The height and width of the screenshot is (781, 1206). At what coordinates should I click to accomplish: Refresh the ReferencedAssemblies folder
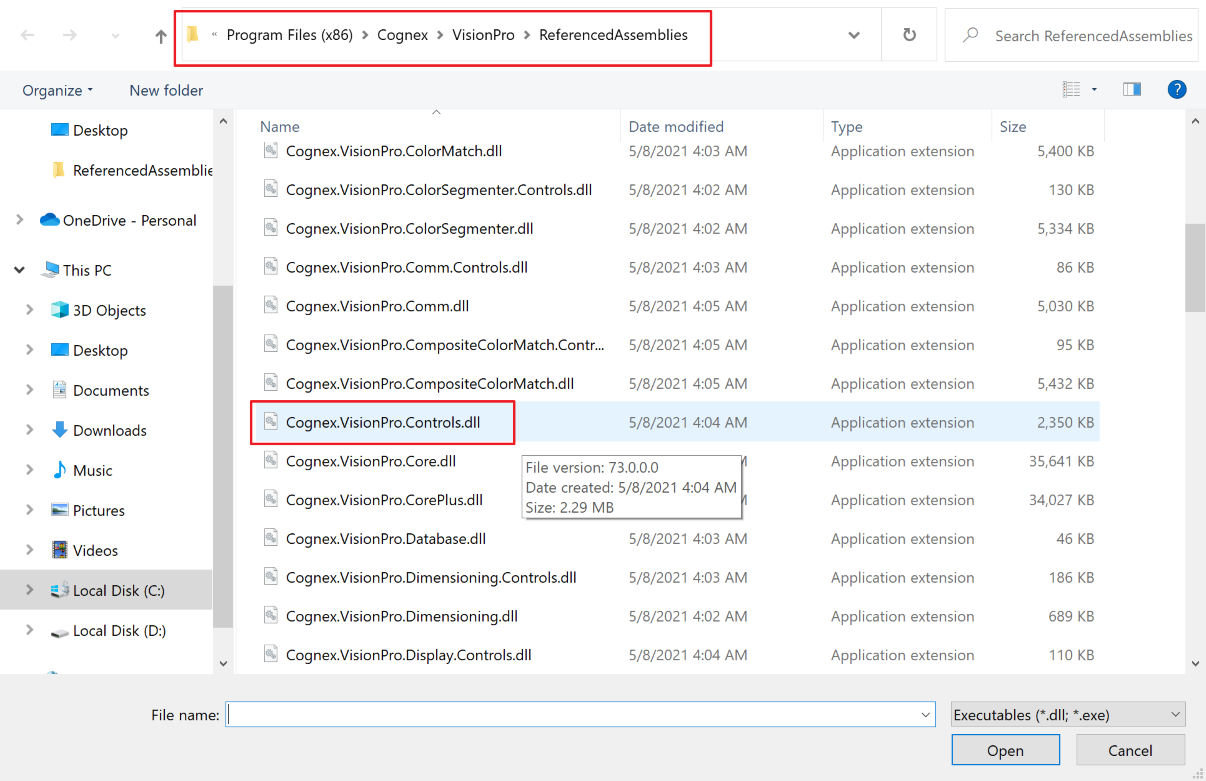click(909, 34)
